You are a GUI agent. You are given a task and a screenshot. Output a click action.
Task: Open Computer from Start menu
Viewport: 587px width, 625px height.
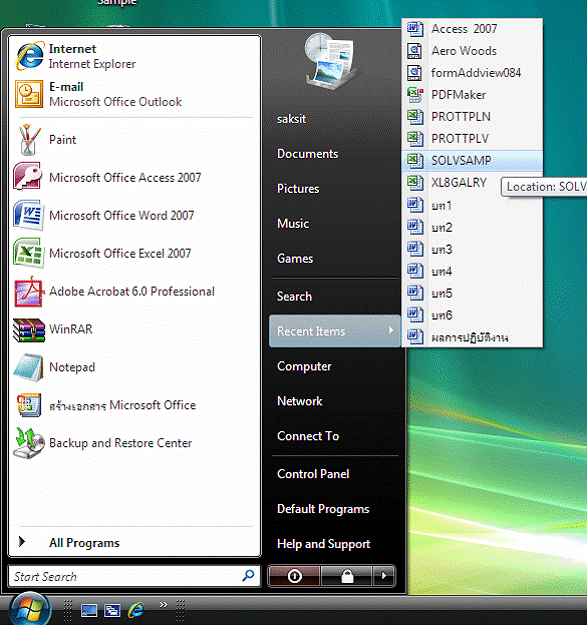(304, 366)
